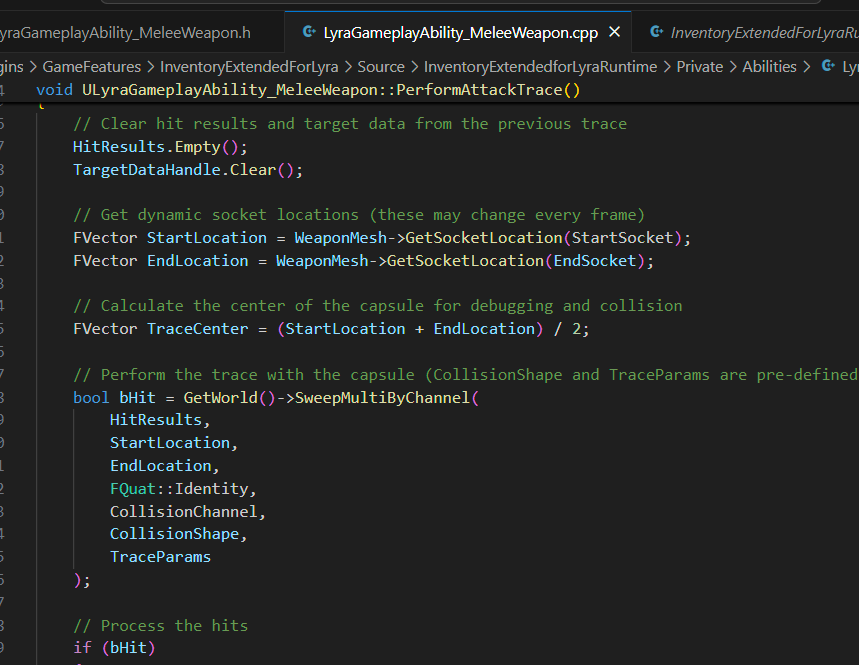Open the Abilities breadcrumb folder

click(769, 67)
